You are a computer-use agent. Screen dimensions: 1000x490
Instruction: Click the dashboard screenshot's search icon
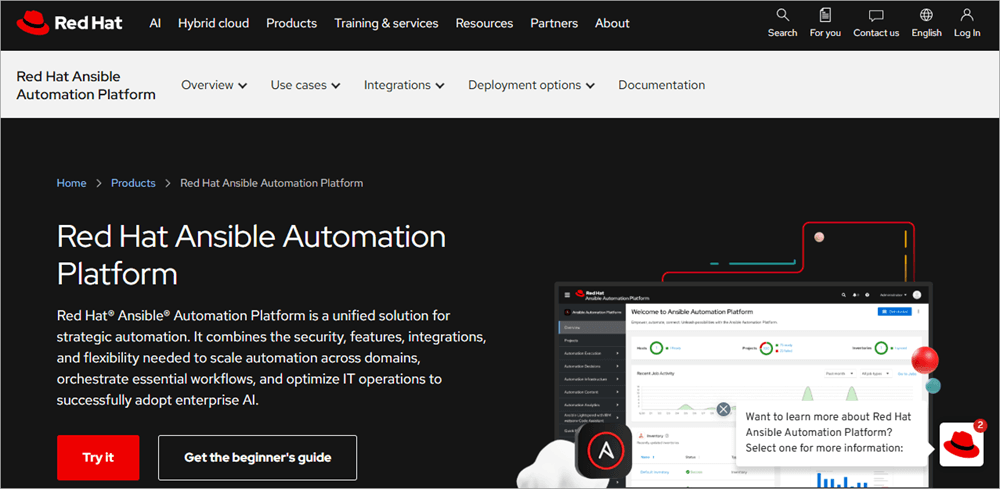pos(844,295)
